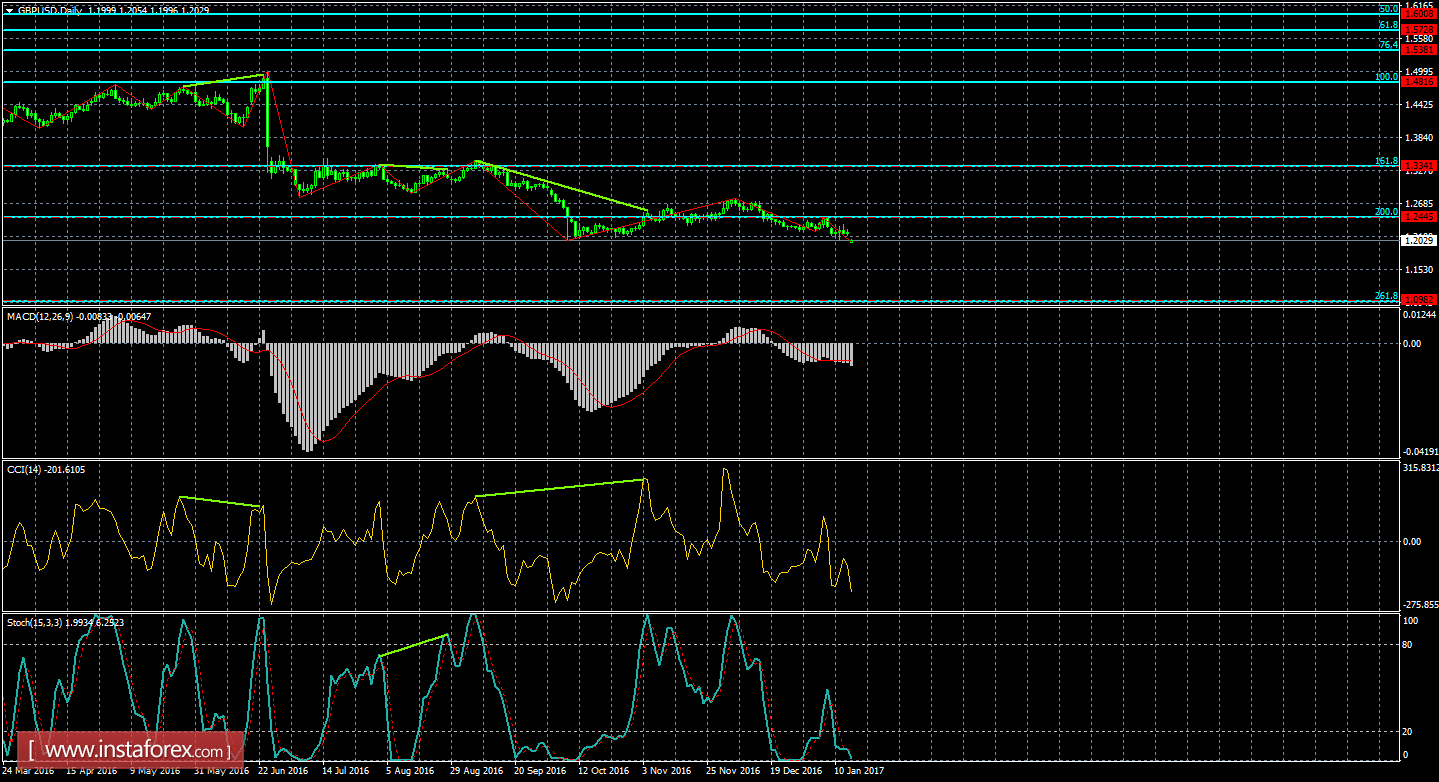This screenshot has height=782, width=1439.
Task: Click the Stochastic scale value 20
Action: tap(1408, 731)
